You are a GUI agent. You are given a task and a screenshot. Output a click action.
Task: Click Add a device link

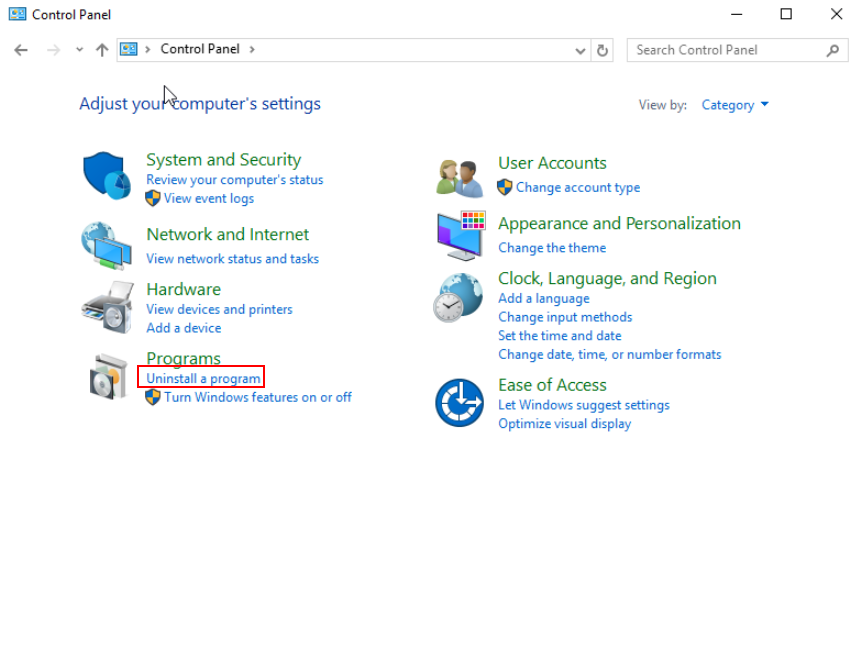[183, 328]
